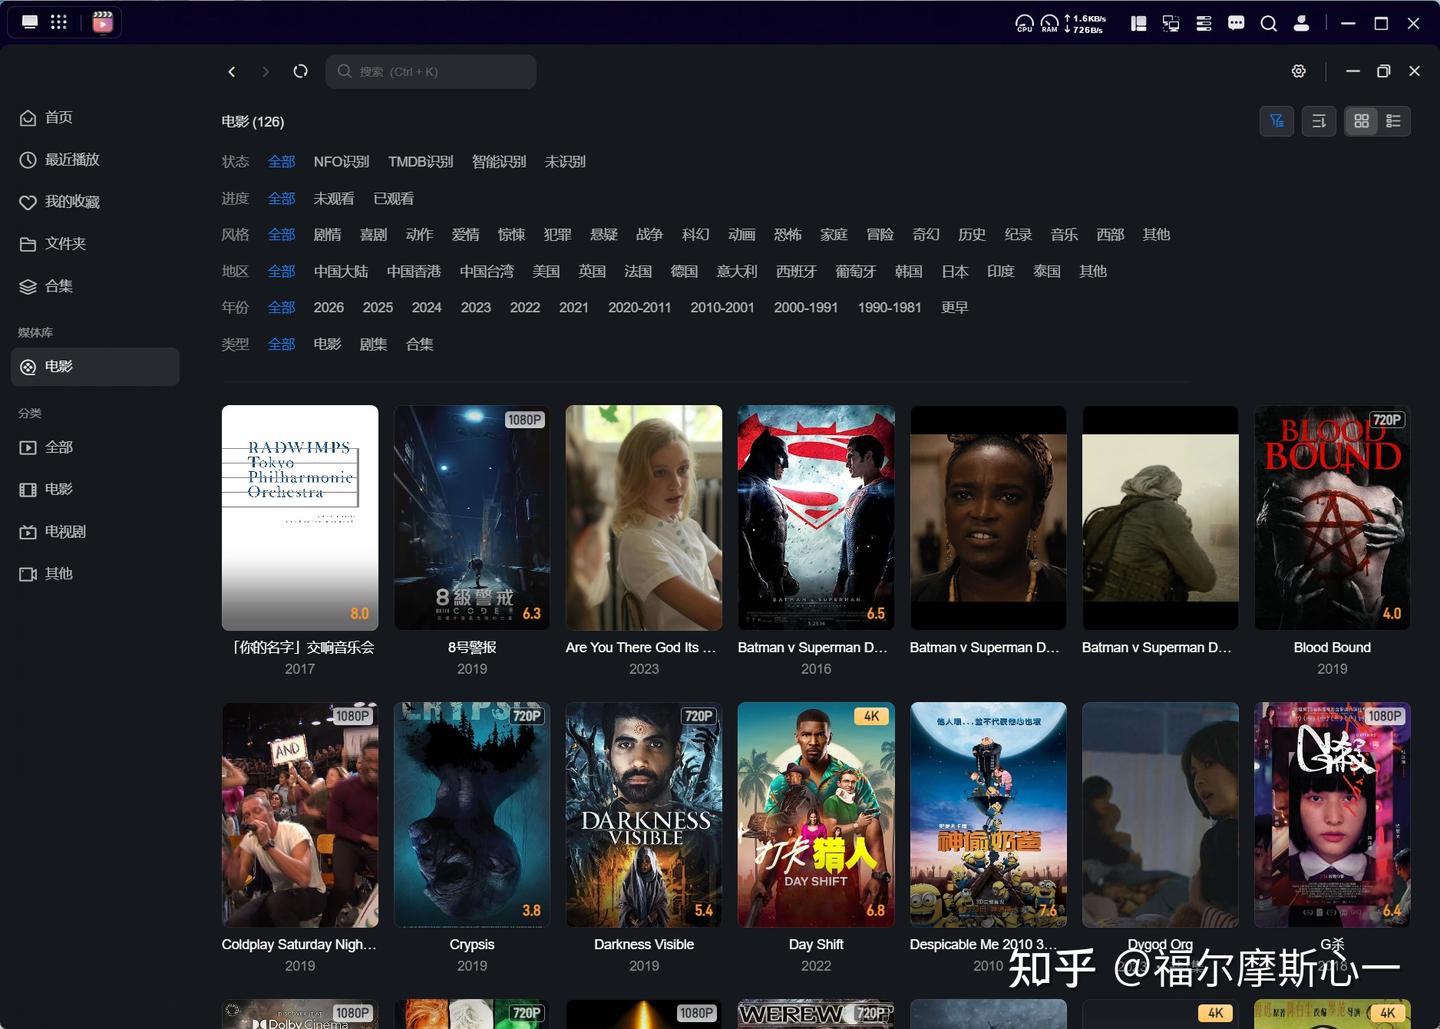Select 电影 under 媒体库
This screenshot has height=1029, width=1440.
95,367
